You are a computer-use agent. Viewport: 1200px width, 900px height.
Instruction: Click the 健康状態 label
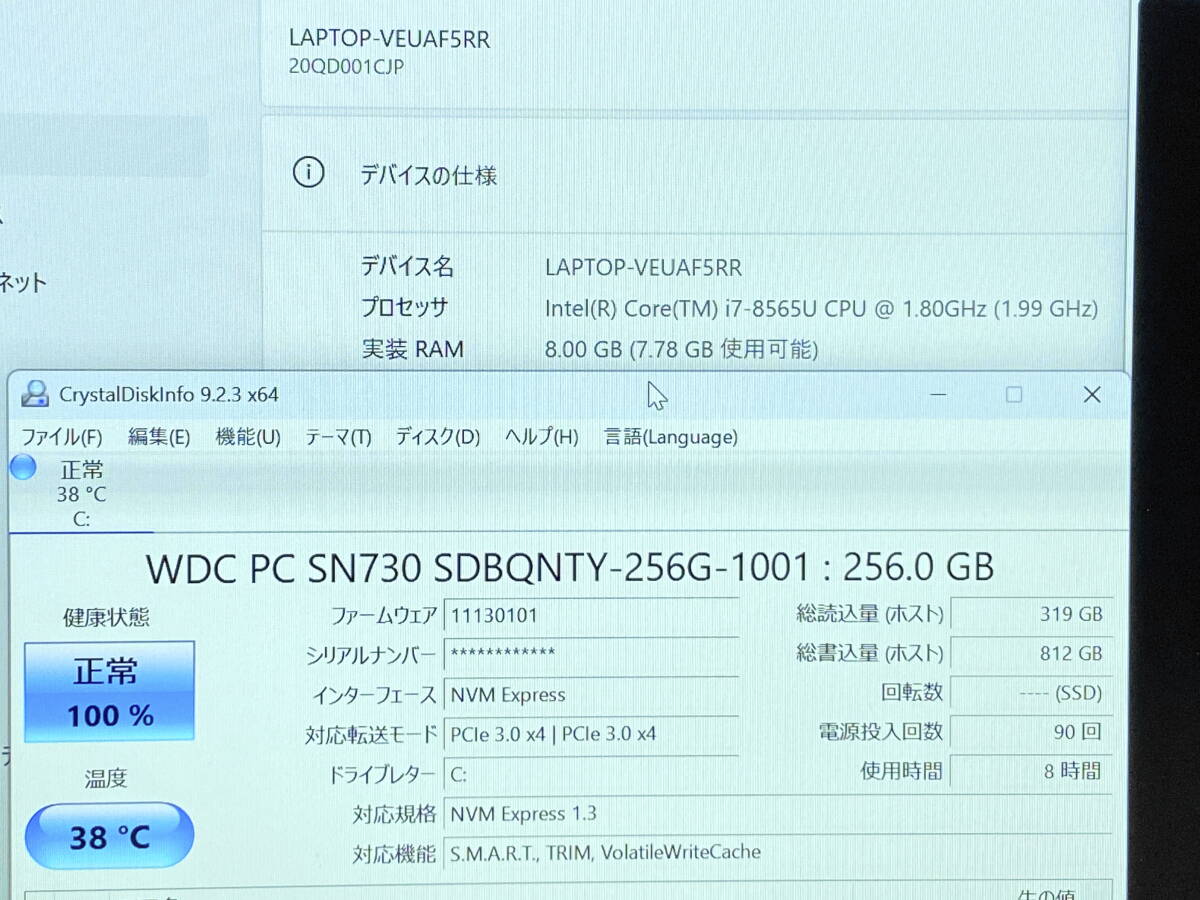coord(106,617)
